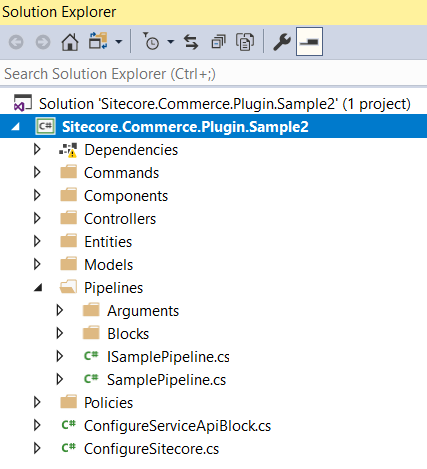
Task: Expand the ISamplePipeline.cs file node
Action: tap(60, 356)
